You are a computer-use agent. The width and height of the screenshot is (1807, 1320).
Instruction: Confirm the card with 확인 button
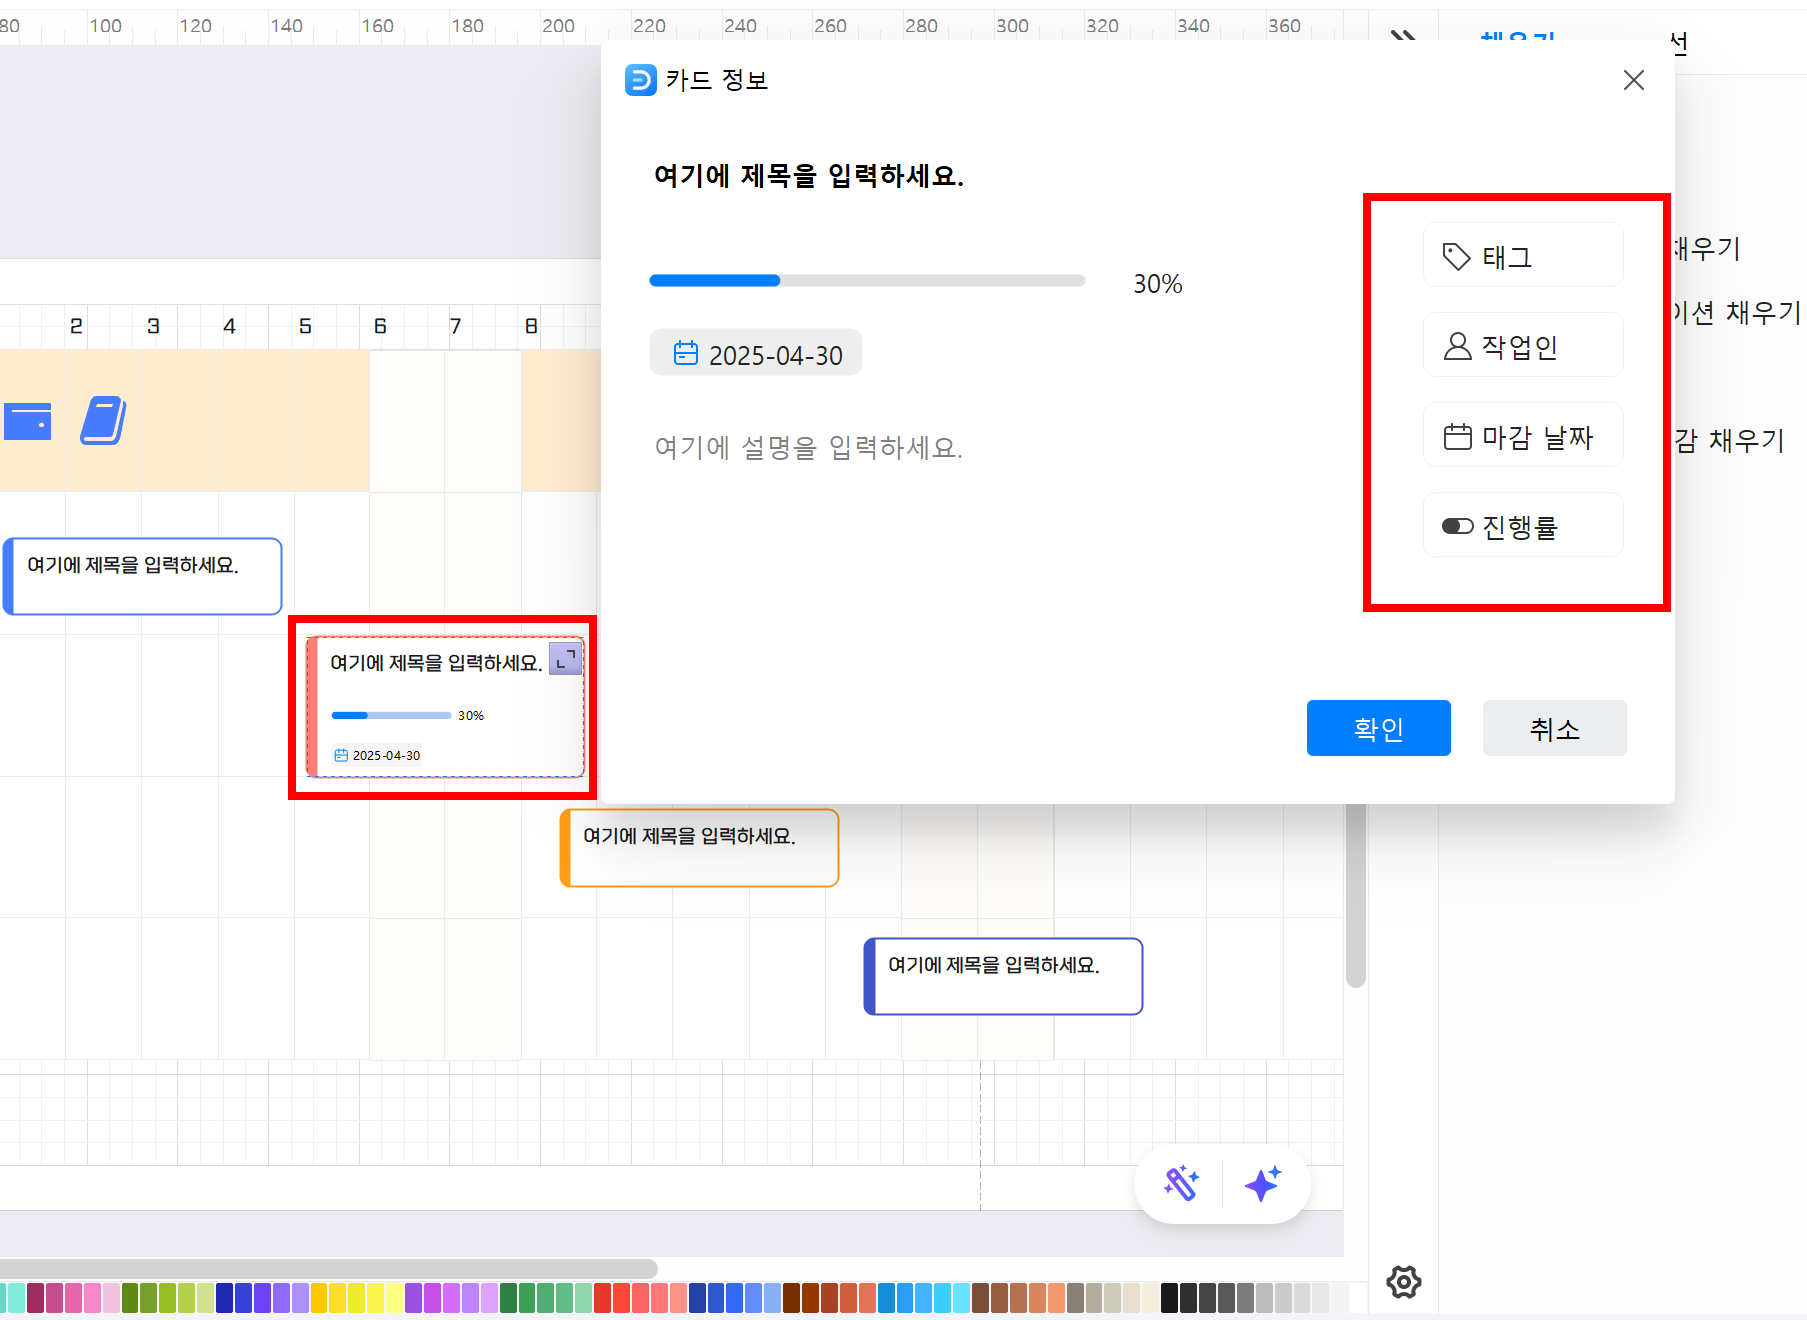click(x=1378, y=728)
